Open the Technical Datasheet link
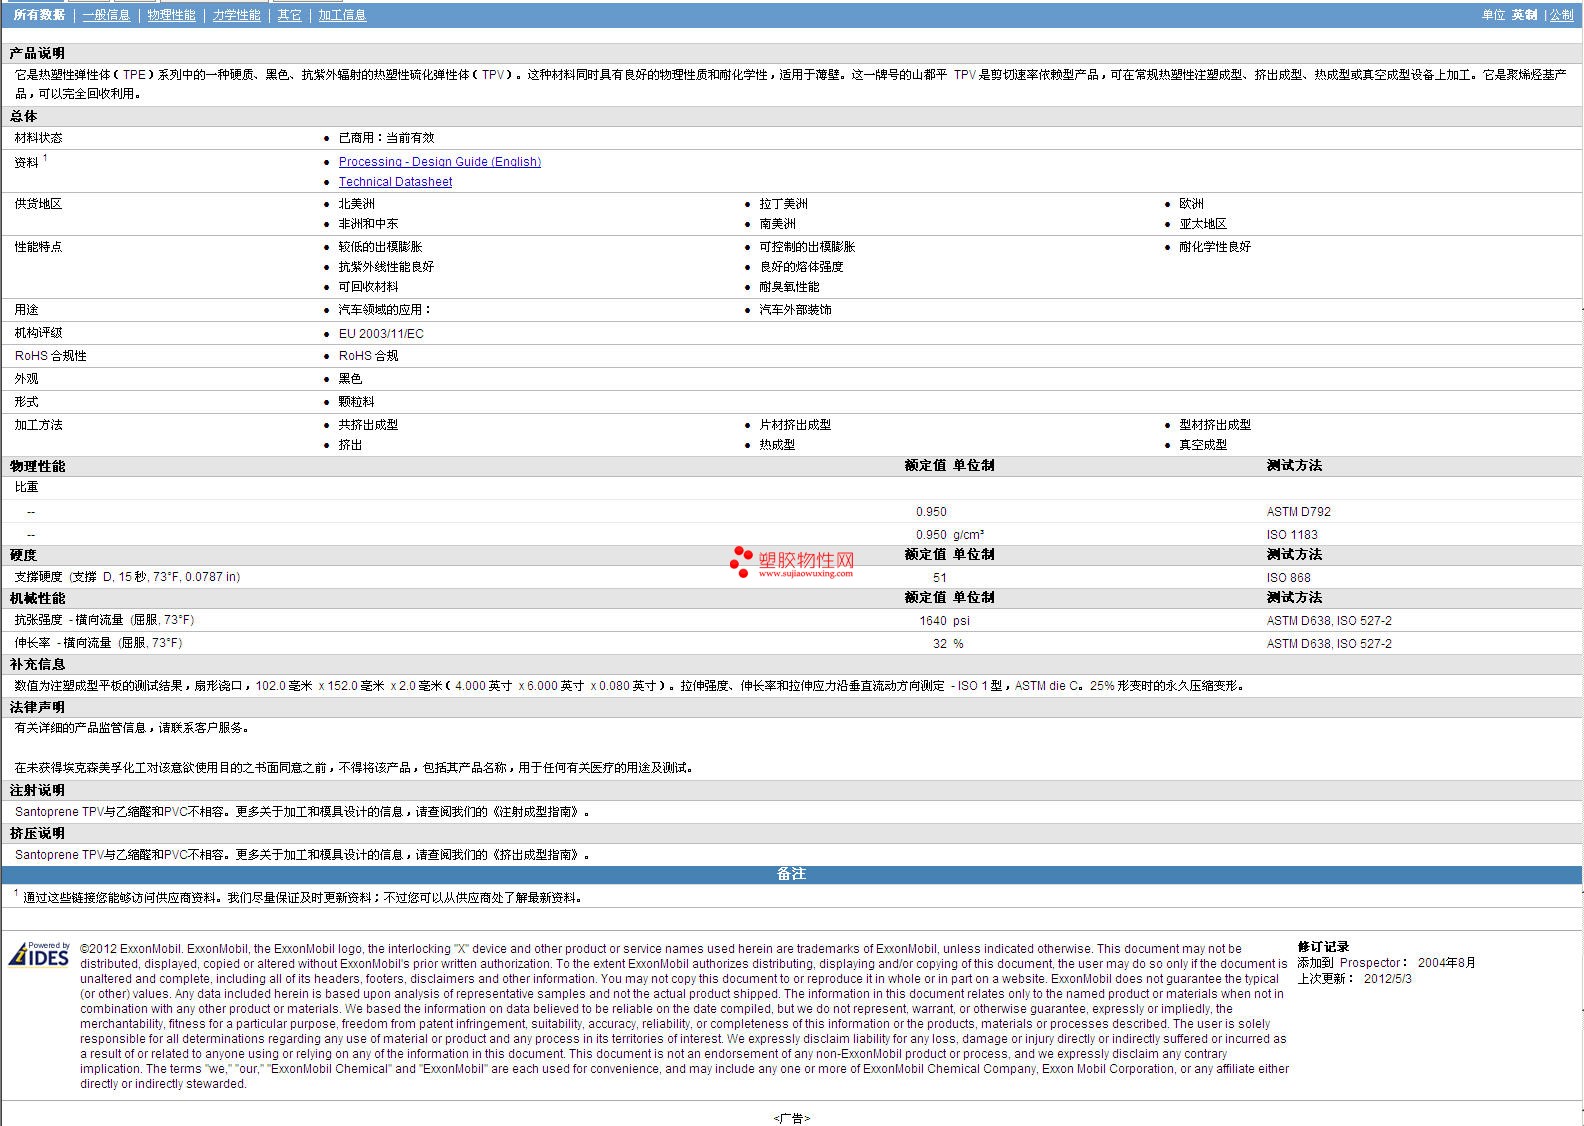This screenshot has width=1584, height=1126. [395, 182]
